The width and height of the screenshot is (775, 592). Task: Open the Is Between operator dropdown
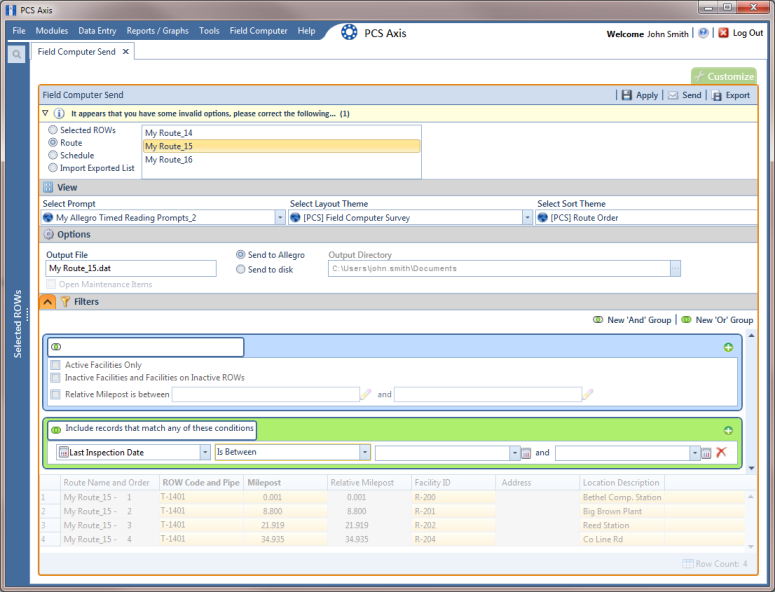click(365, 452)
